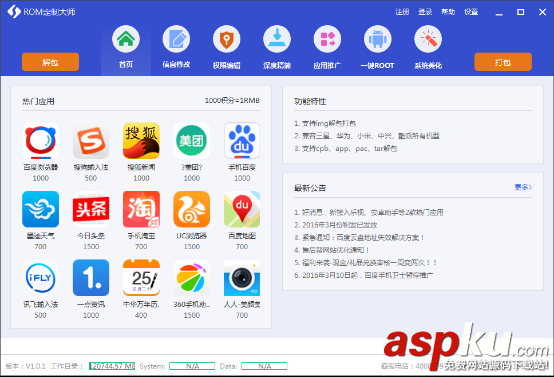
Task: Maximize the ROM定制大师 window
Action: [x=520, y=12]
